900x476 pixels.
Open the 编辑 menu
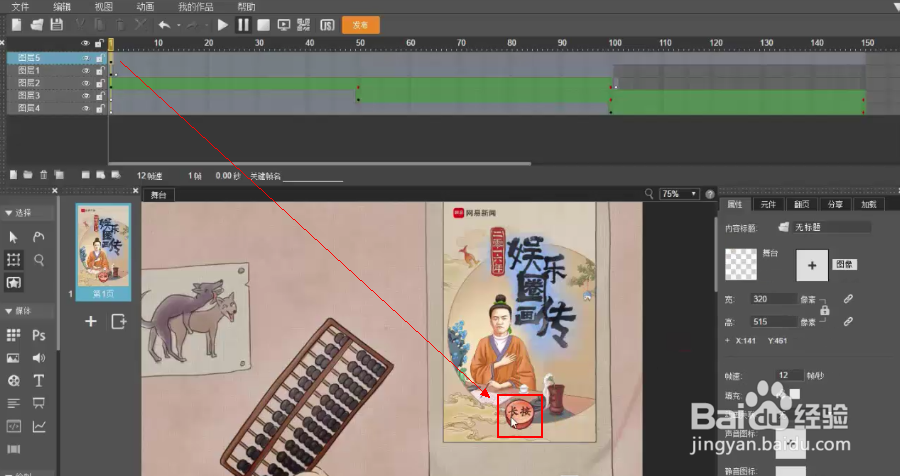(62, 7)
